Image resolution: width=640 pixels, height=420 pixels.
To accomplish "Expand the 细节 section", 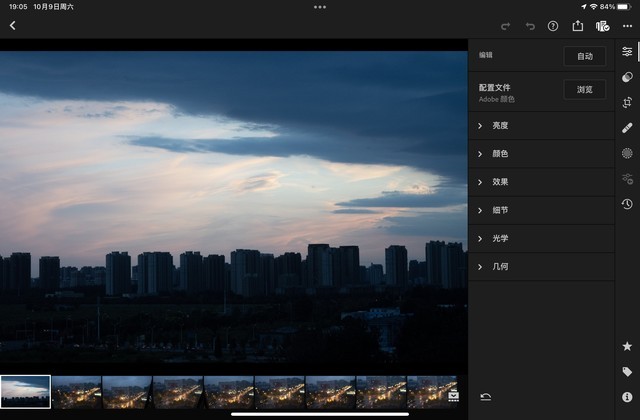I will tap(541, 210).
